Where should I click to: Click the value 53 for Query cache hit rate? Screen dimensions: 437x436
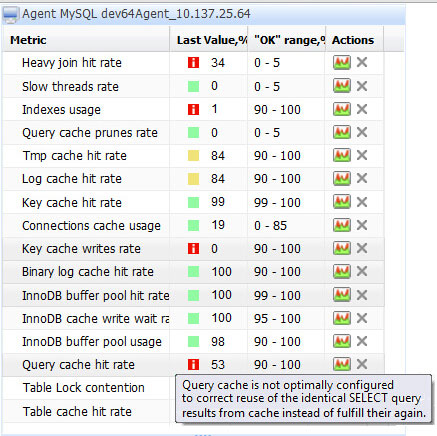(x=218, y=365)
